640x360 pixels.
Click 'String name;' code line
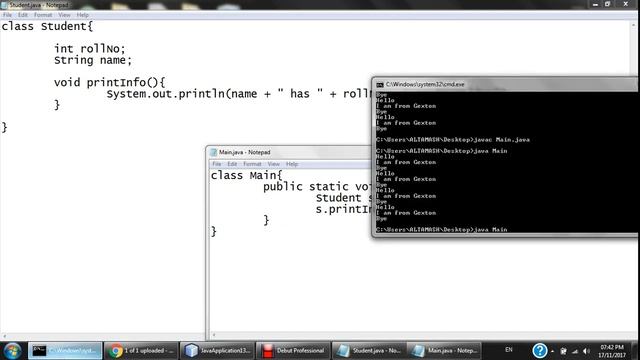pyautogui.click(x=93, y=60)
